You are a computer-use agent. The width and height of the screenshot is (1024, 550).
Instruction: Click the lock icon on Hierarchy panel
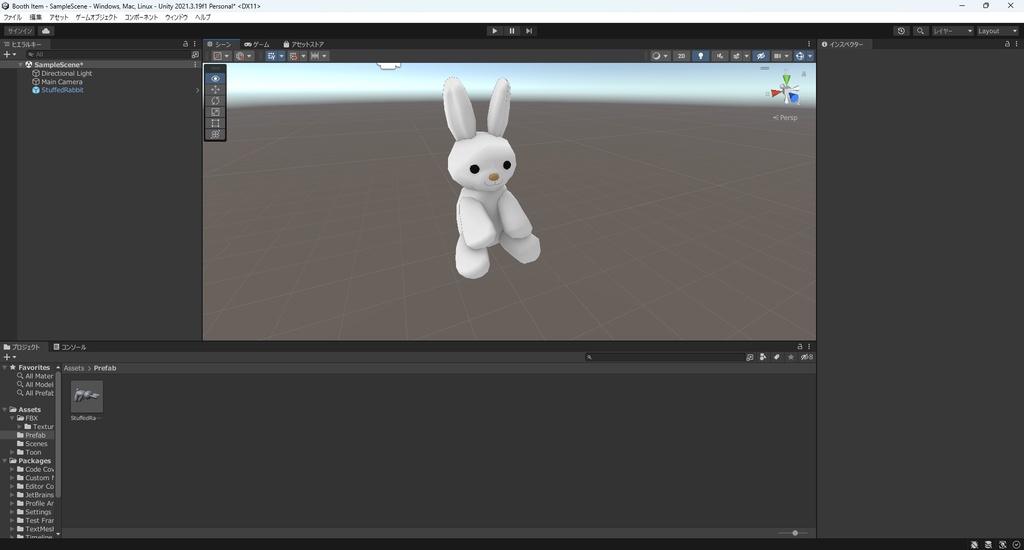pos(185,44)
